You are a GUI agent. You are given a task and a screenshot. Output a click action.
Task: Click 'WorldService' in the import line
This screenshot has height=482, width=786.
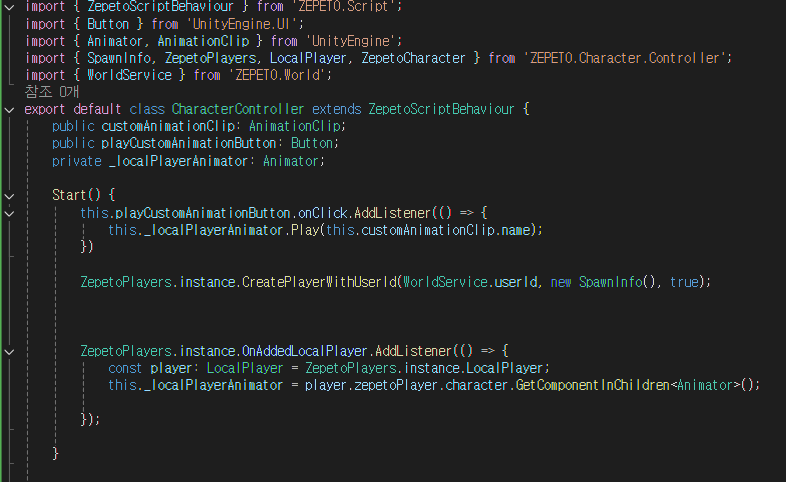[x=129, y=75]
